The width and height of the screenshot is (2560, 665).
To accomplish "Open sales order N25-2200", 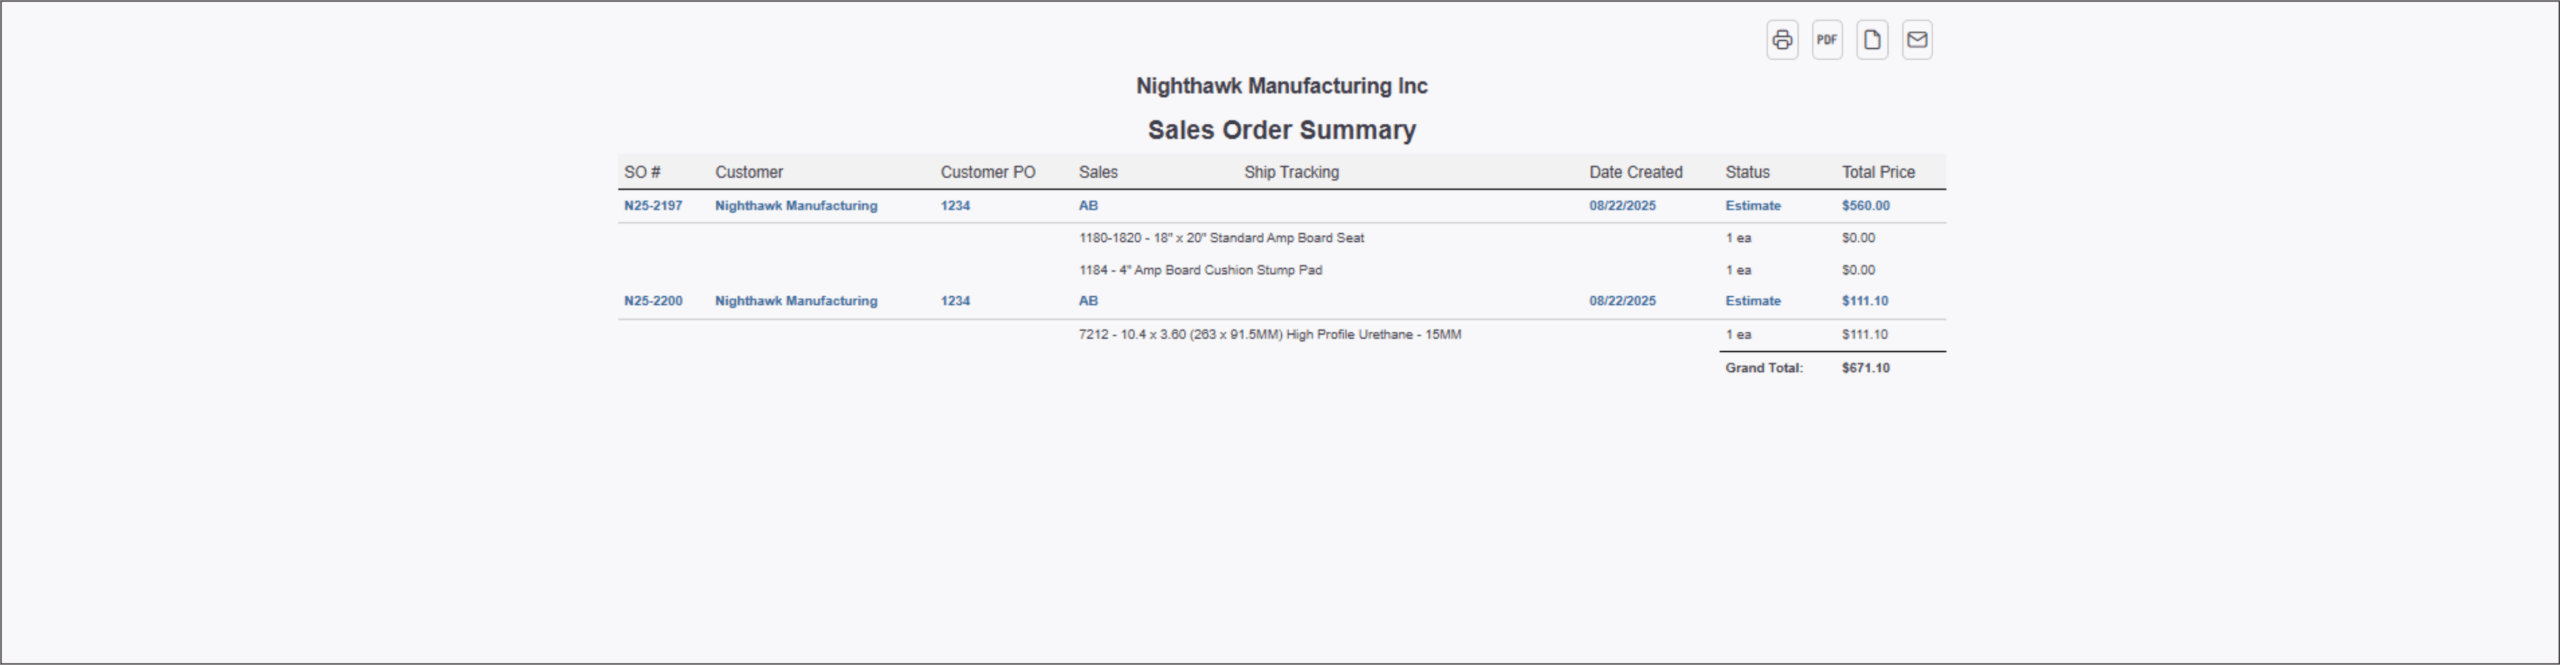I will pyautogui.click(x=653, y=301).
